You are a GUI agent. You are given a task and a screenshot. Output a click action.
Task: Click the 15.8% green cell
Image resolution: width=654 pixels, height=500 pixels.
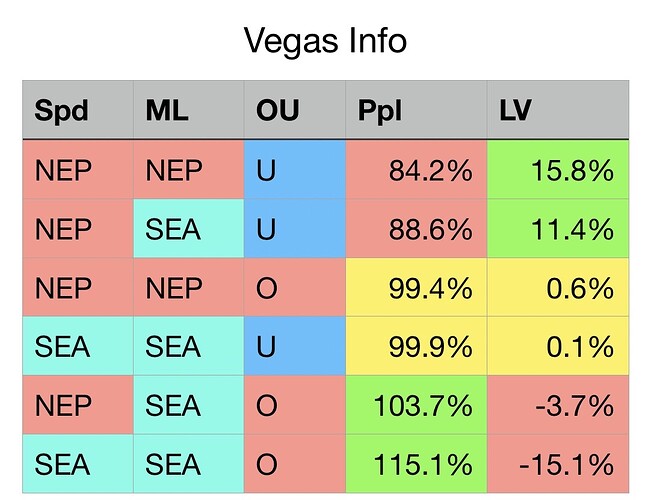[557, 169]
